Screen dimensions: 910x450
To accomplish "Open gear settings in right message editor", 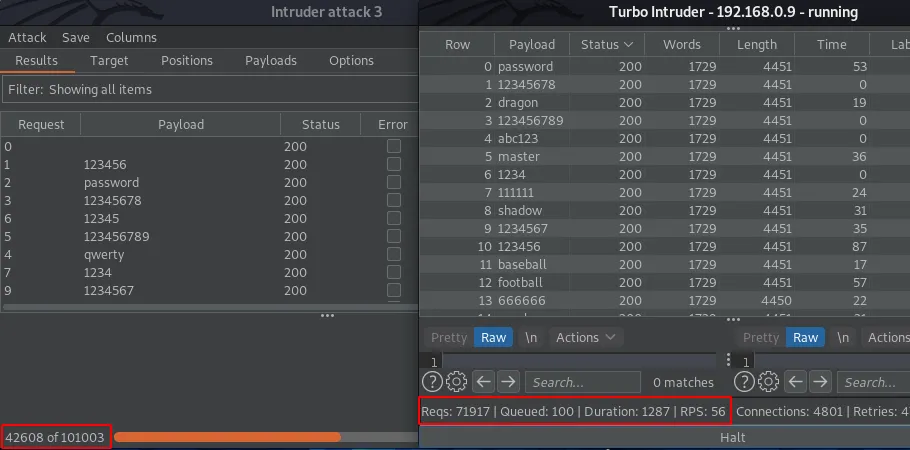I will pyautogui.click(x=769, y=382).
